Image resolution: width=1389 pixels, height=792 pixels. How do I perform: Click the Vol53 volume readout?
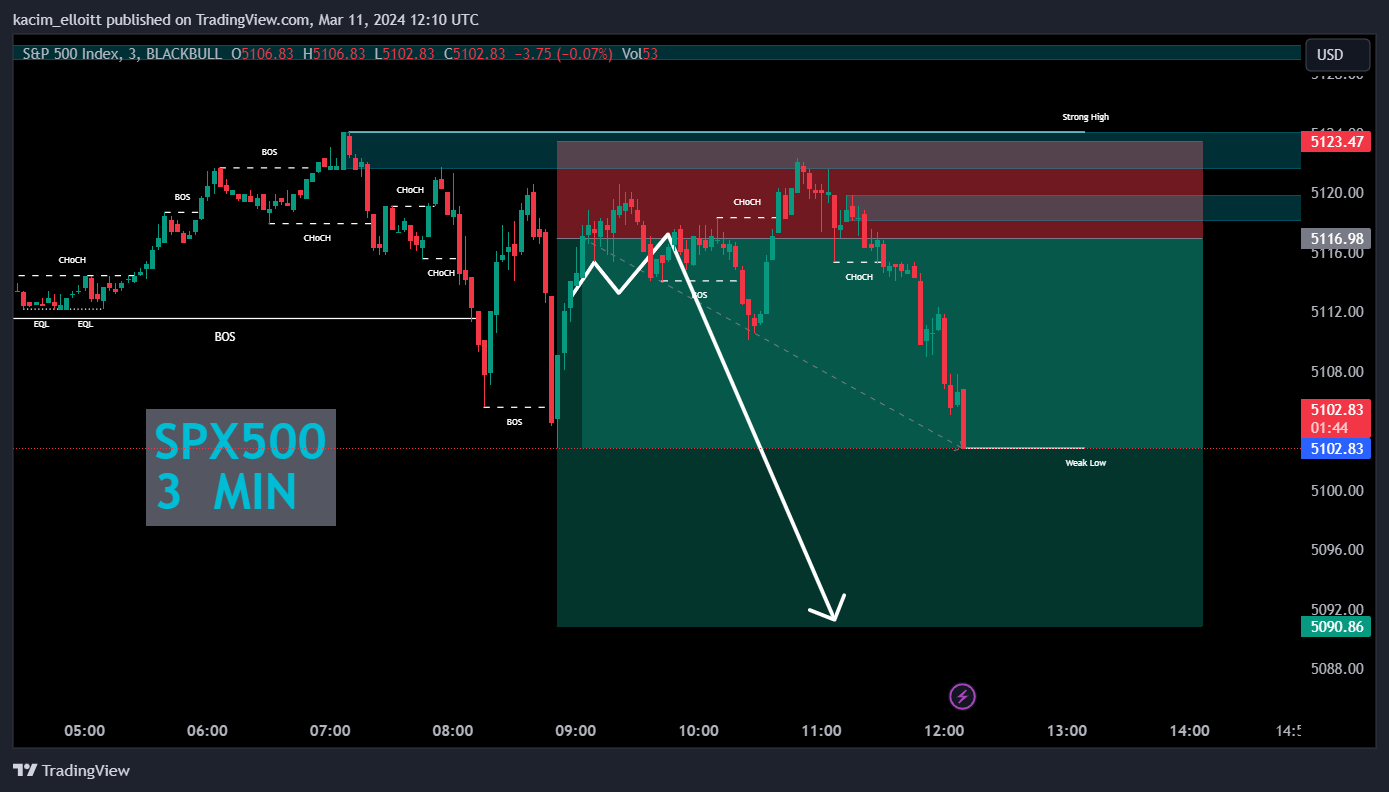pyautogui.click(x=640, y=54)
